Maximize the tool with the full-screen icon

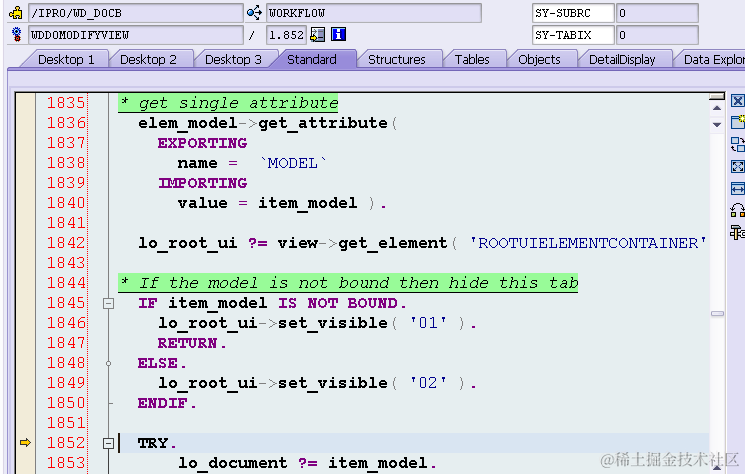pyautogui.click(x=737, y=166)
